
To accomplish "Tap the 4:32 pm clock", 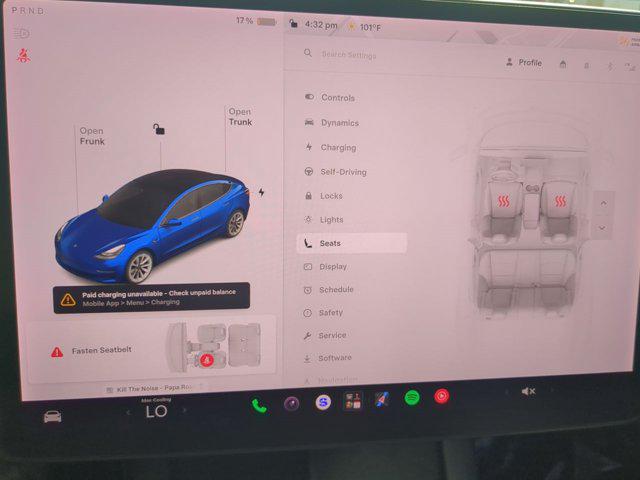I will 321,25.
